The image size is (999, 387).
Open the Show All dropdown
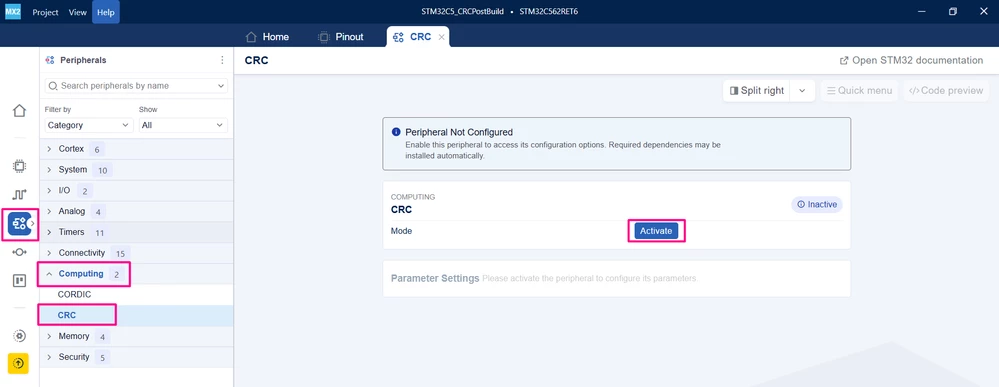[x=183, y=125]
